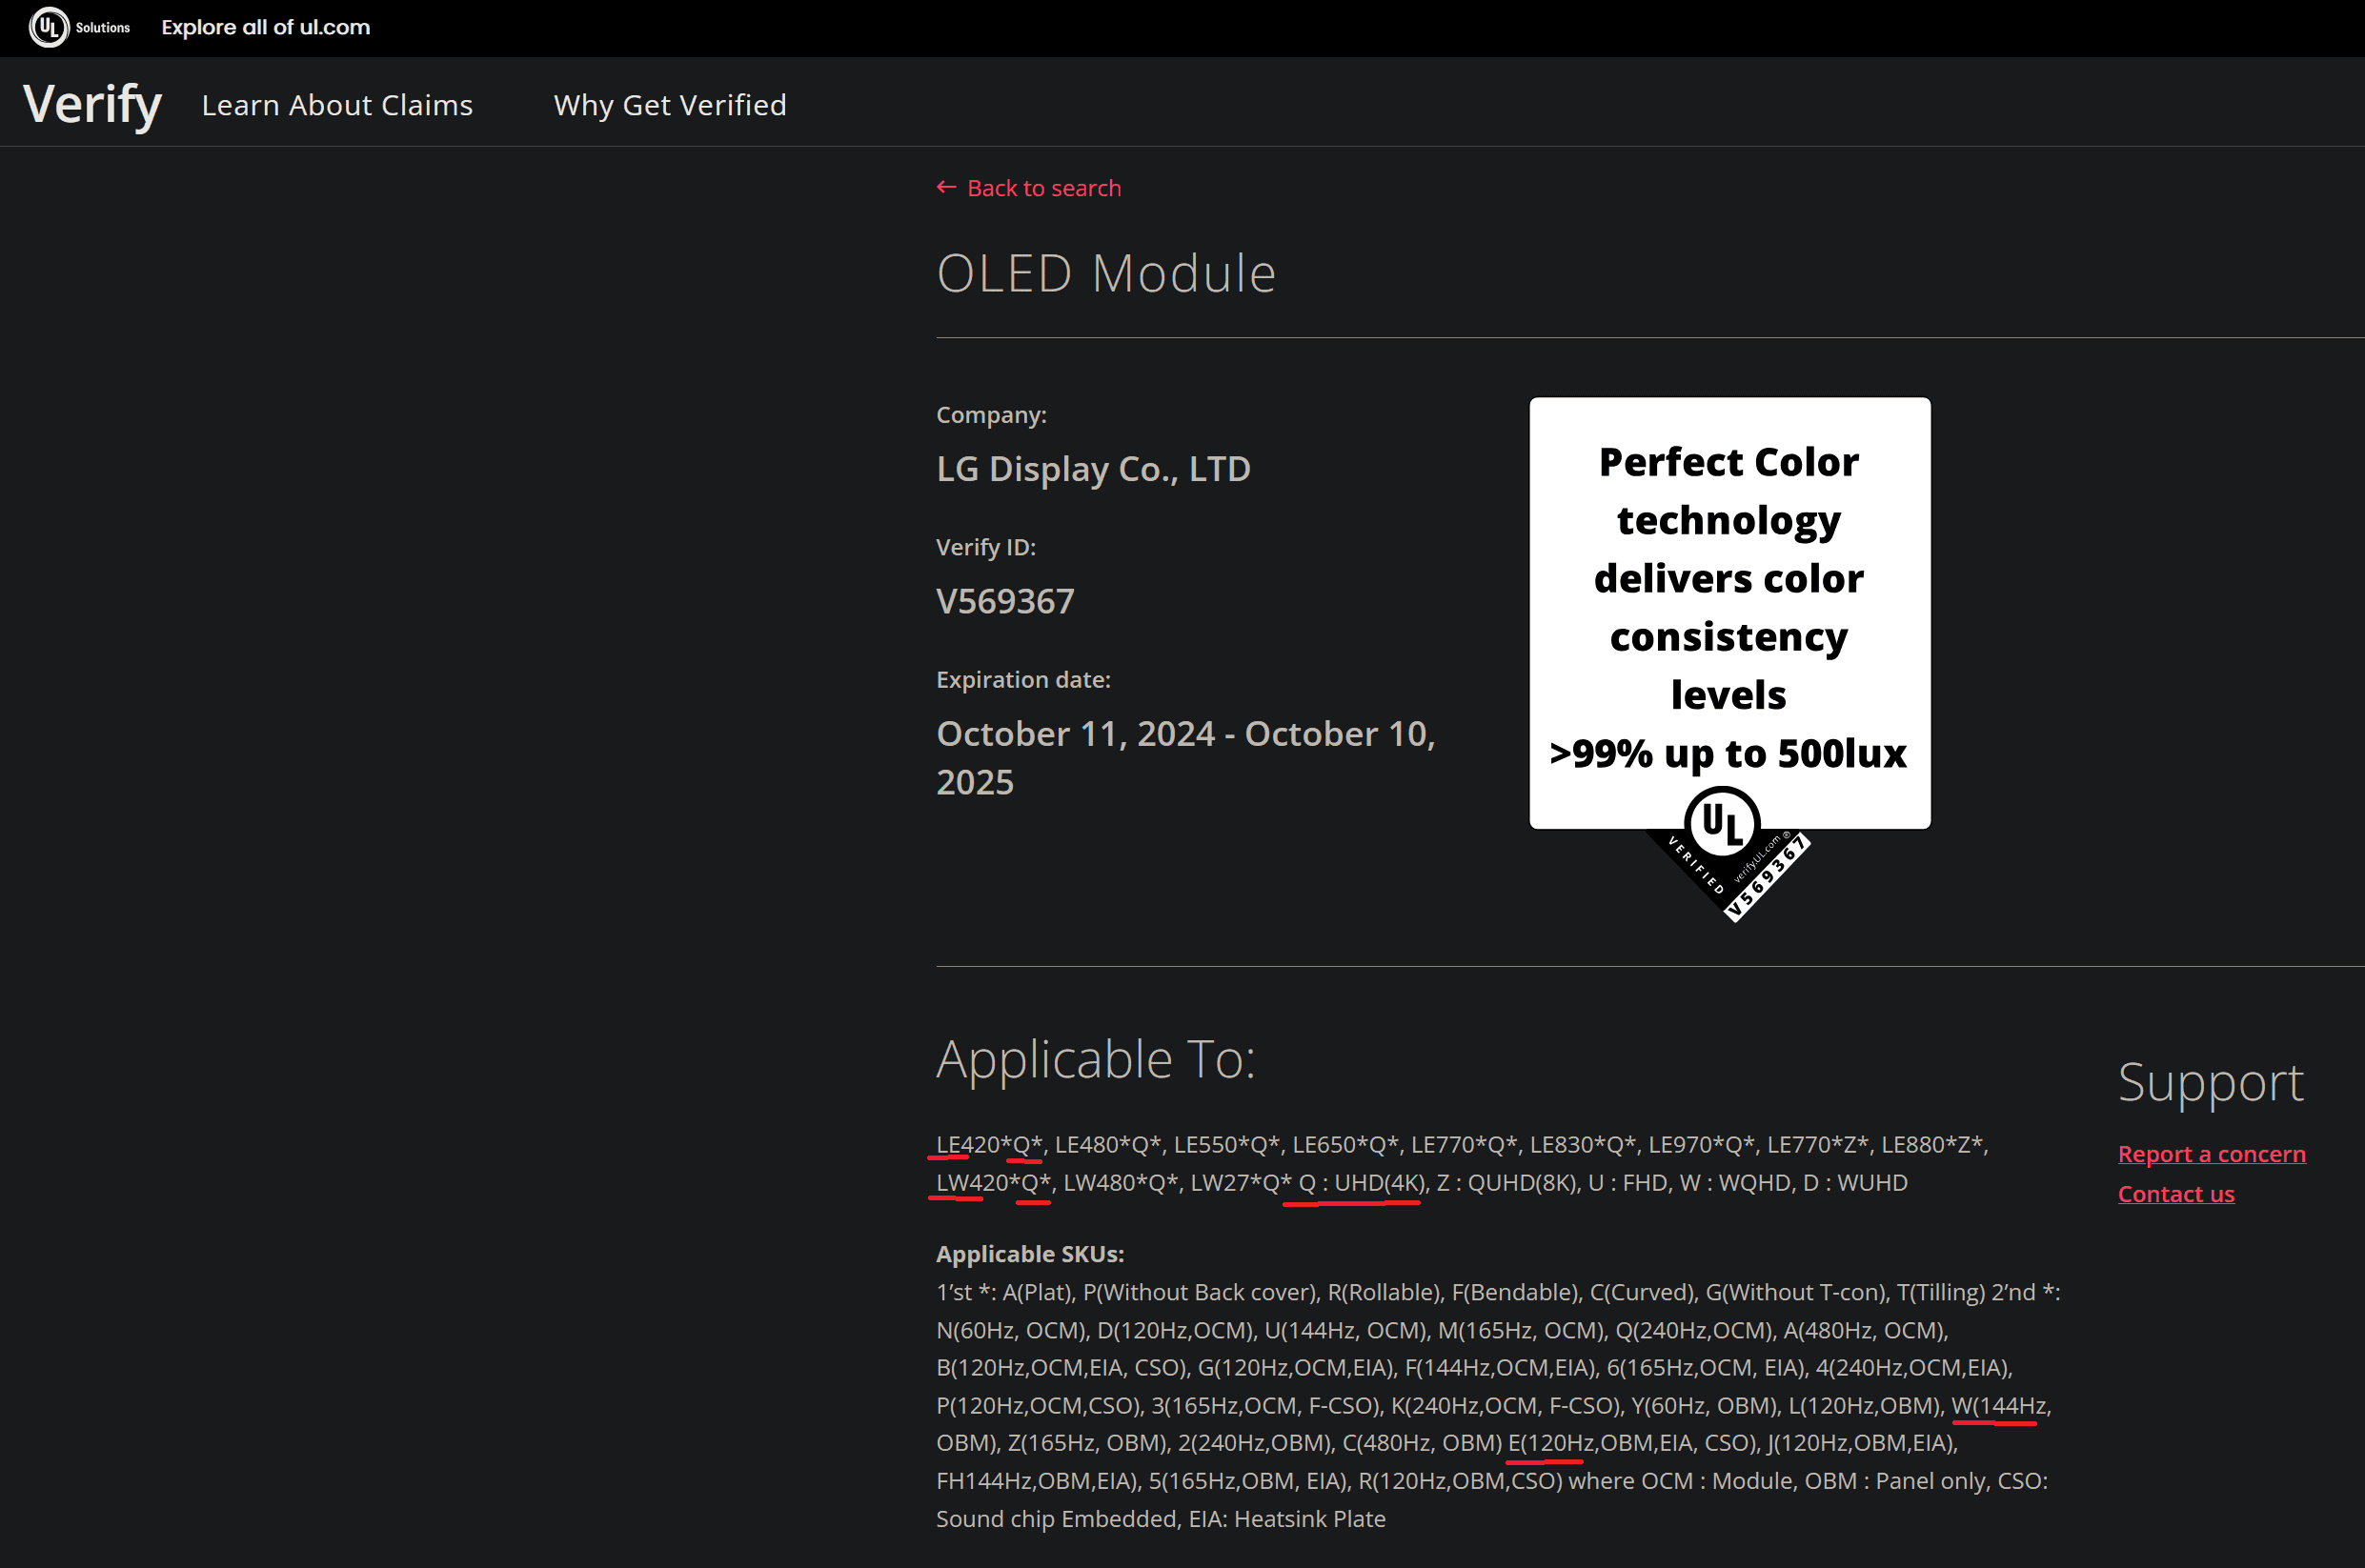
Task: Click the Applicable To: heading
Action: 1095,1058
